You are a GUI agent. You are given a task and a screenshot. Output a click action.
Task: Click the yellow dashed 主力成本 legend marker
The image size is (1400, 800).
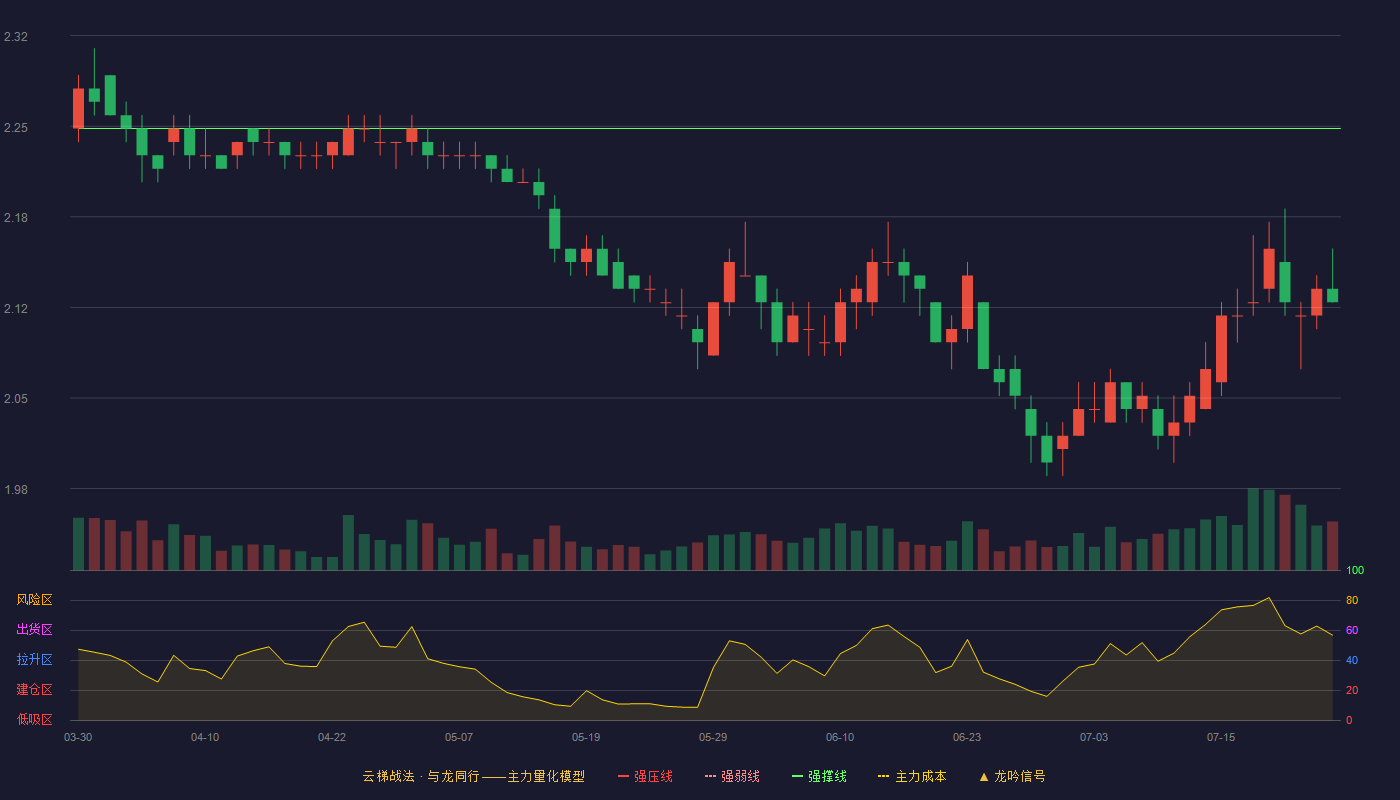pos(884,776)
